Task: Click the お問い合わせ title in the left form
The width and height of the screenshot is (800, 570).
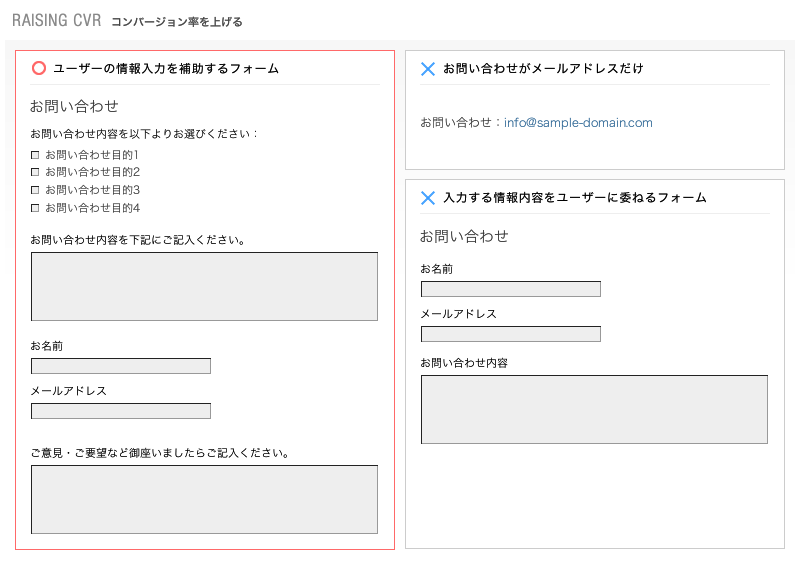Action: 74,106
